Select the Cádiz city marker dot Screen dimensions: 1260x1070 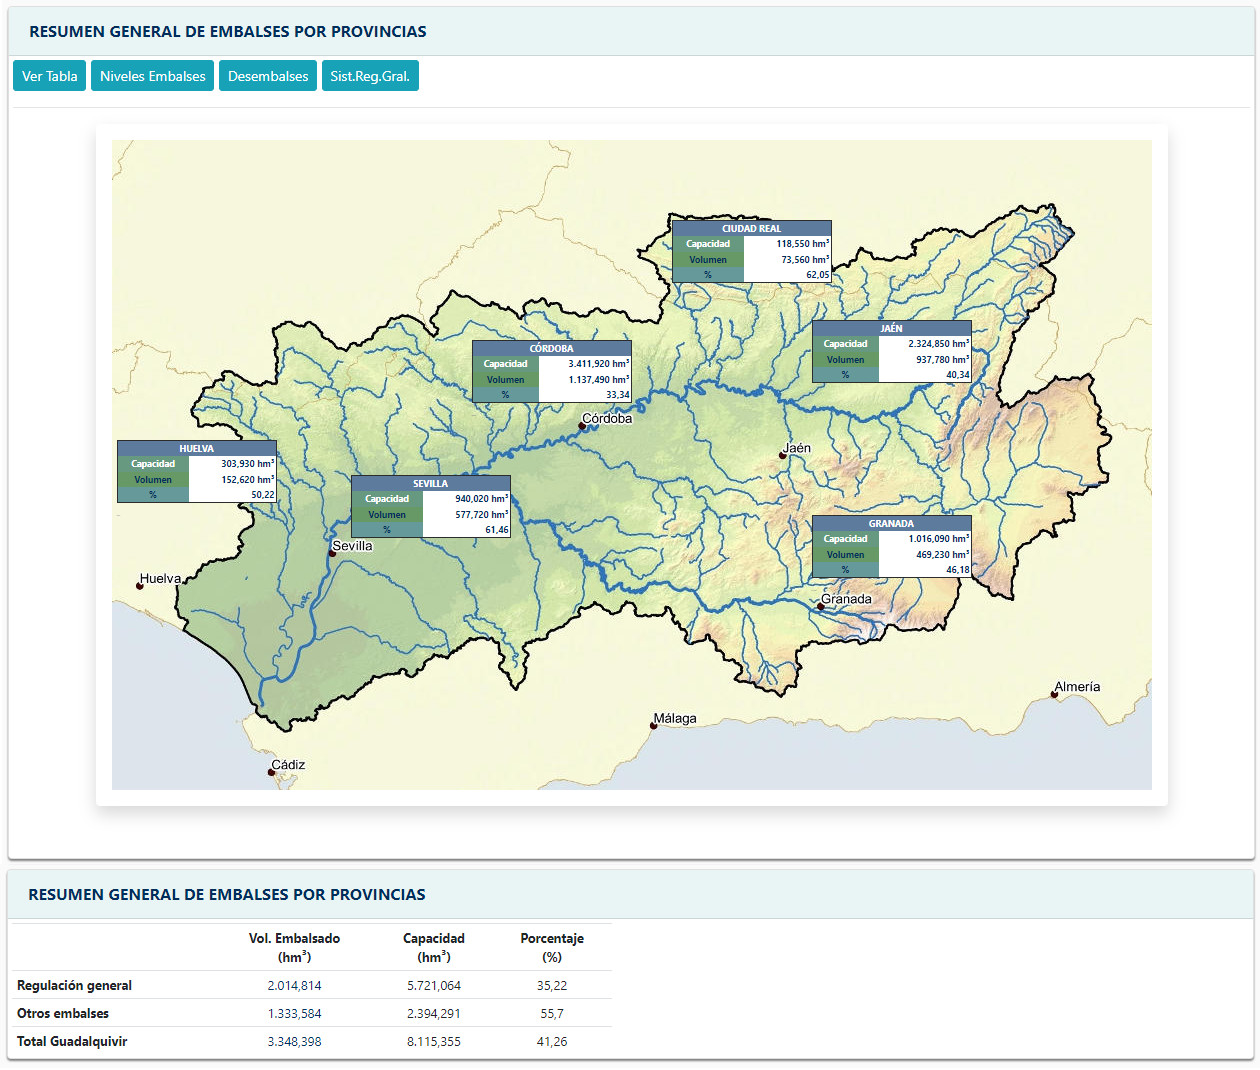(271, 772)
